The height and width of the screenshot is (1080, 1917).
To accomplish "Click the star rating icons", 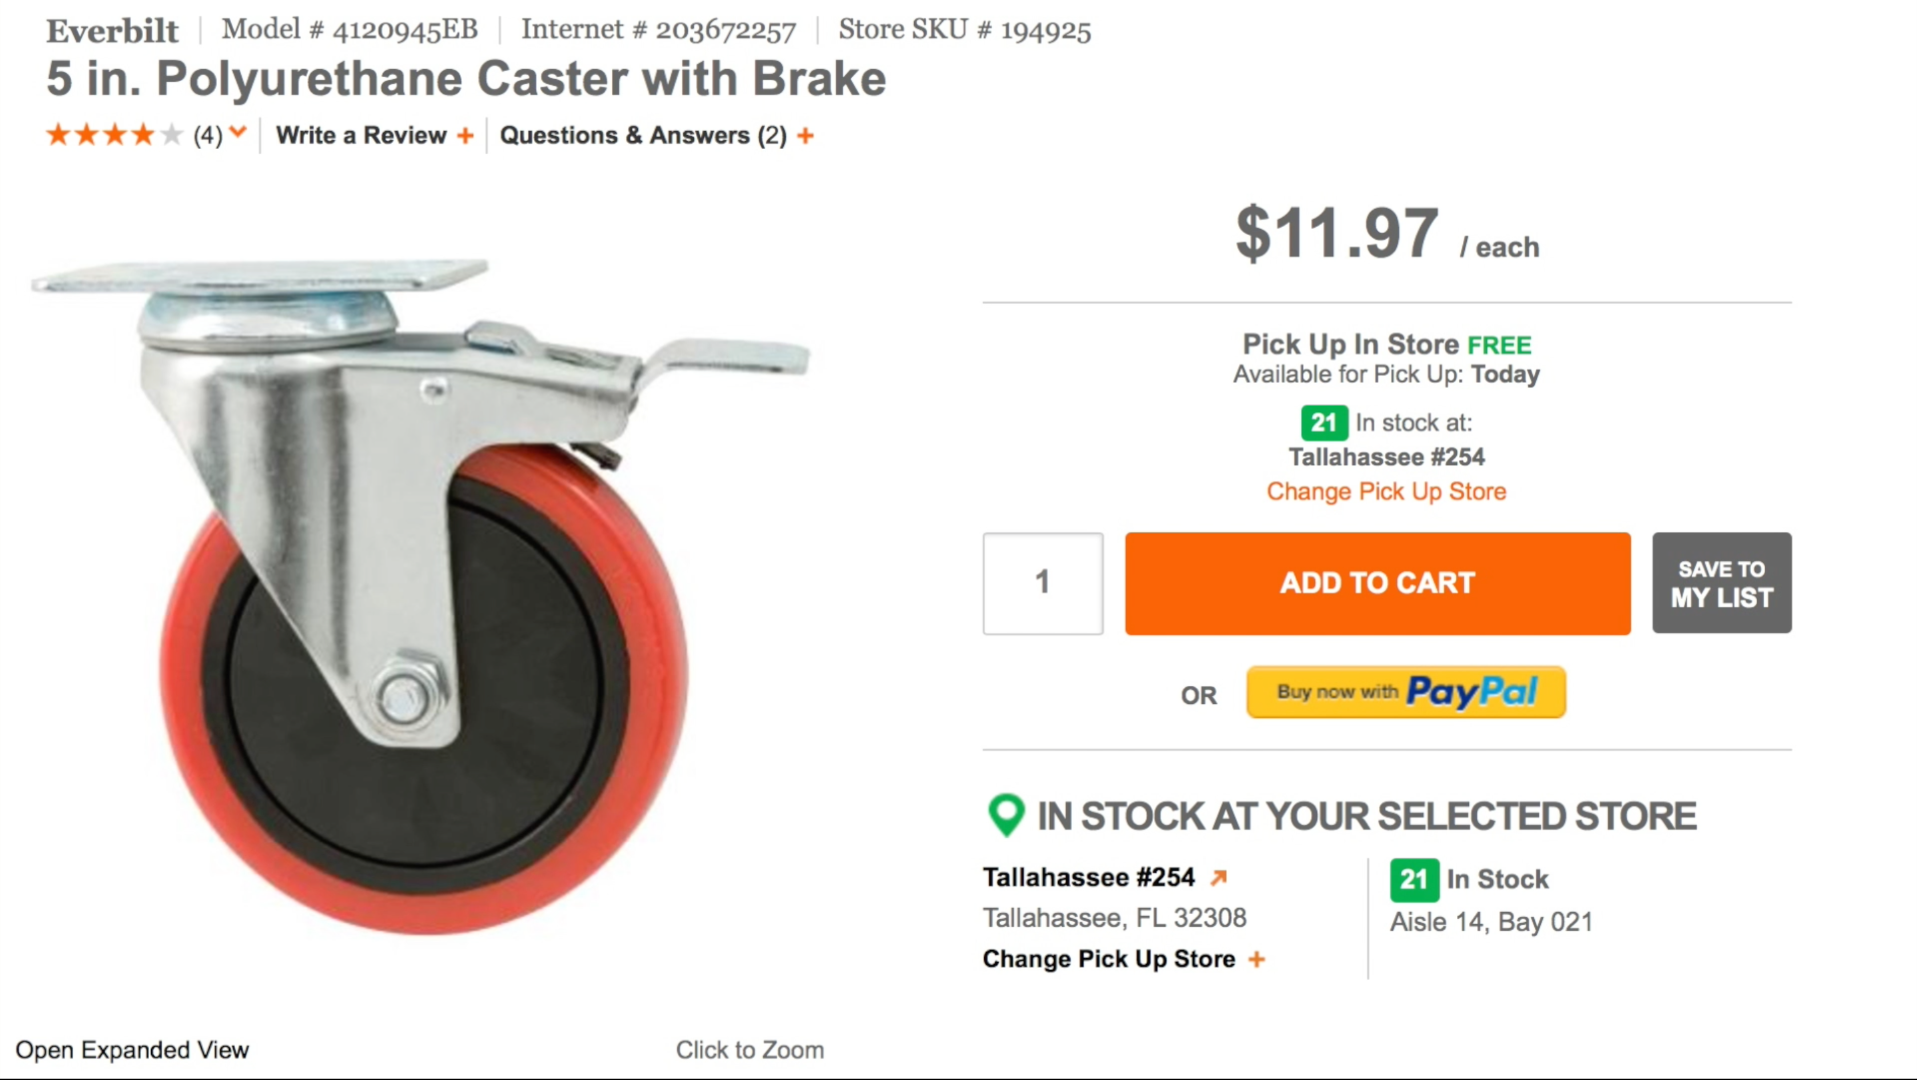I will pos(114,134).
